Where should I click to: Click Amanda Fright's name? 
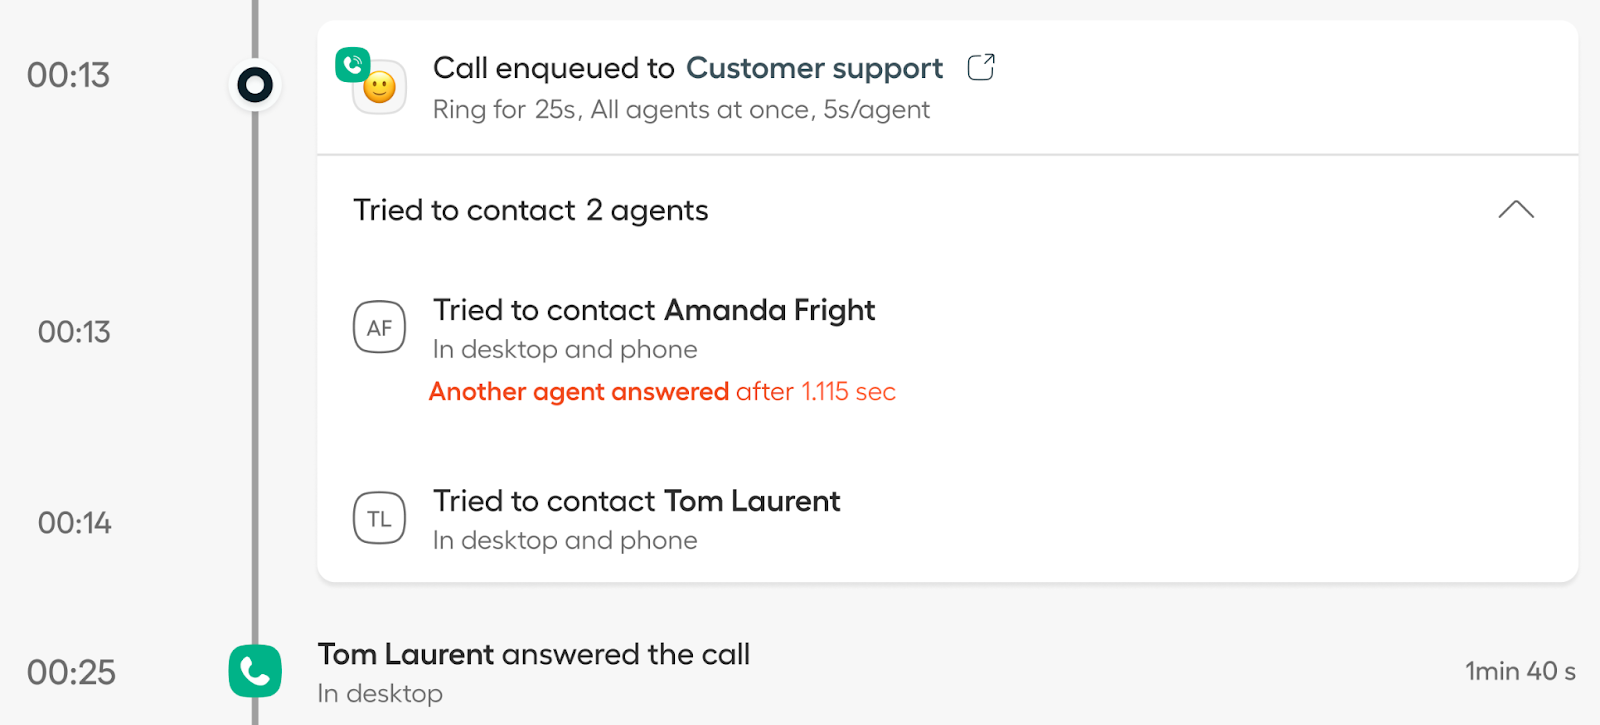tap(769, 310)
